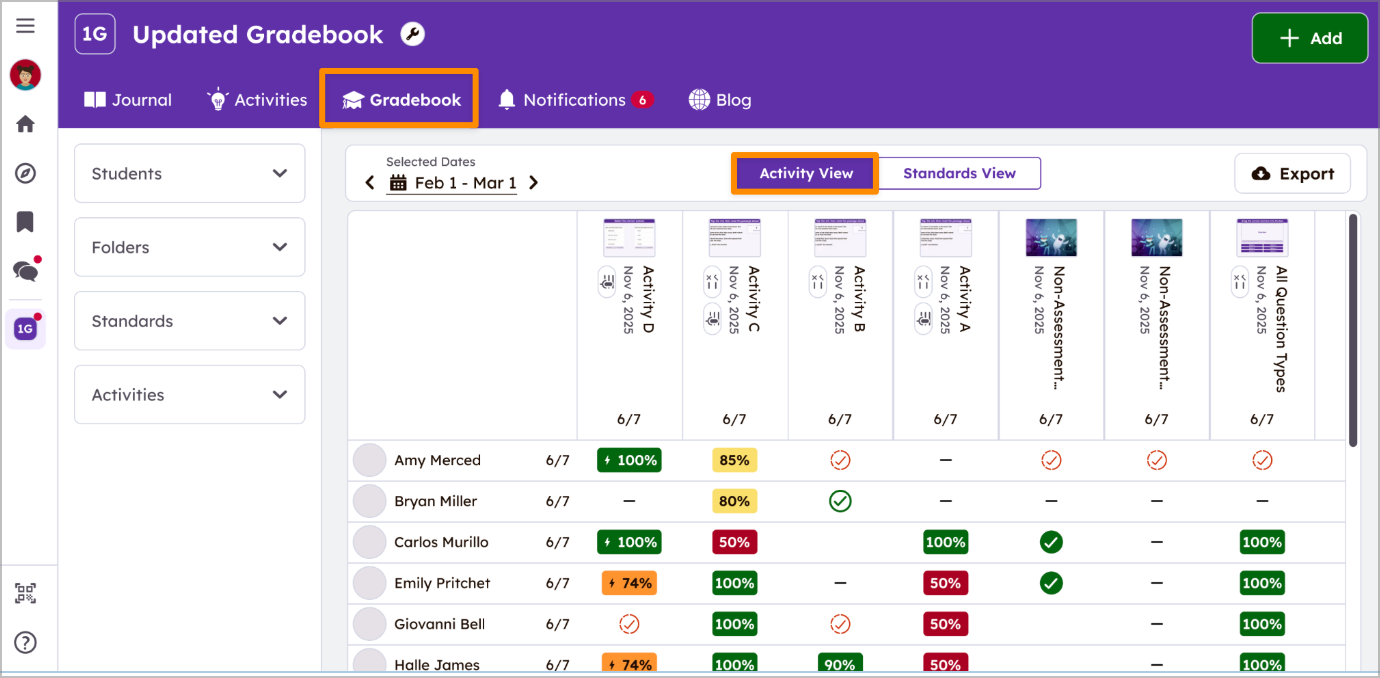Open class settings wrench icon
The image size is (1380, 678).
[x=412, y=35]
